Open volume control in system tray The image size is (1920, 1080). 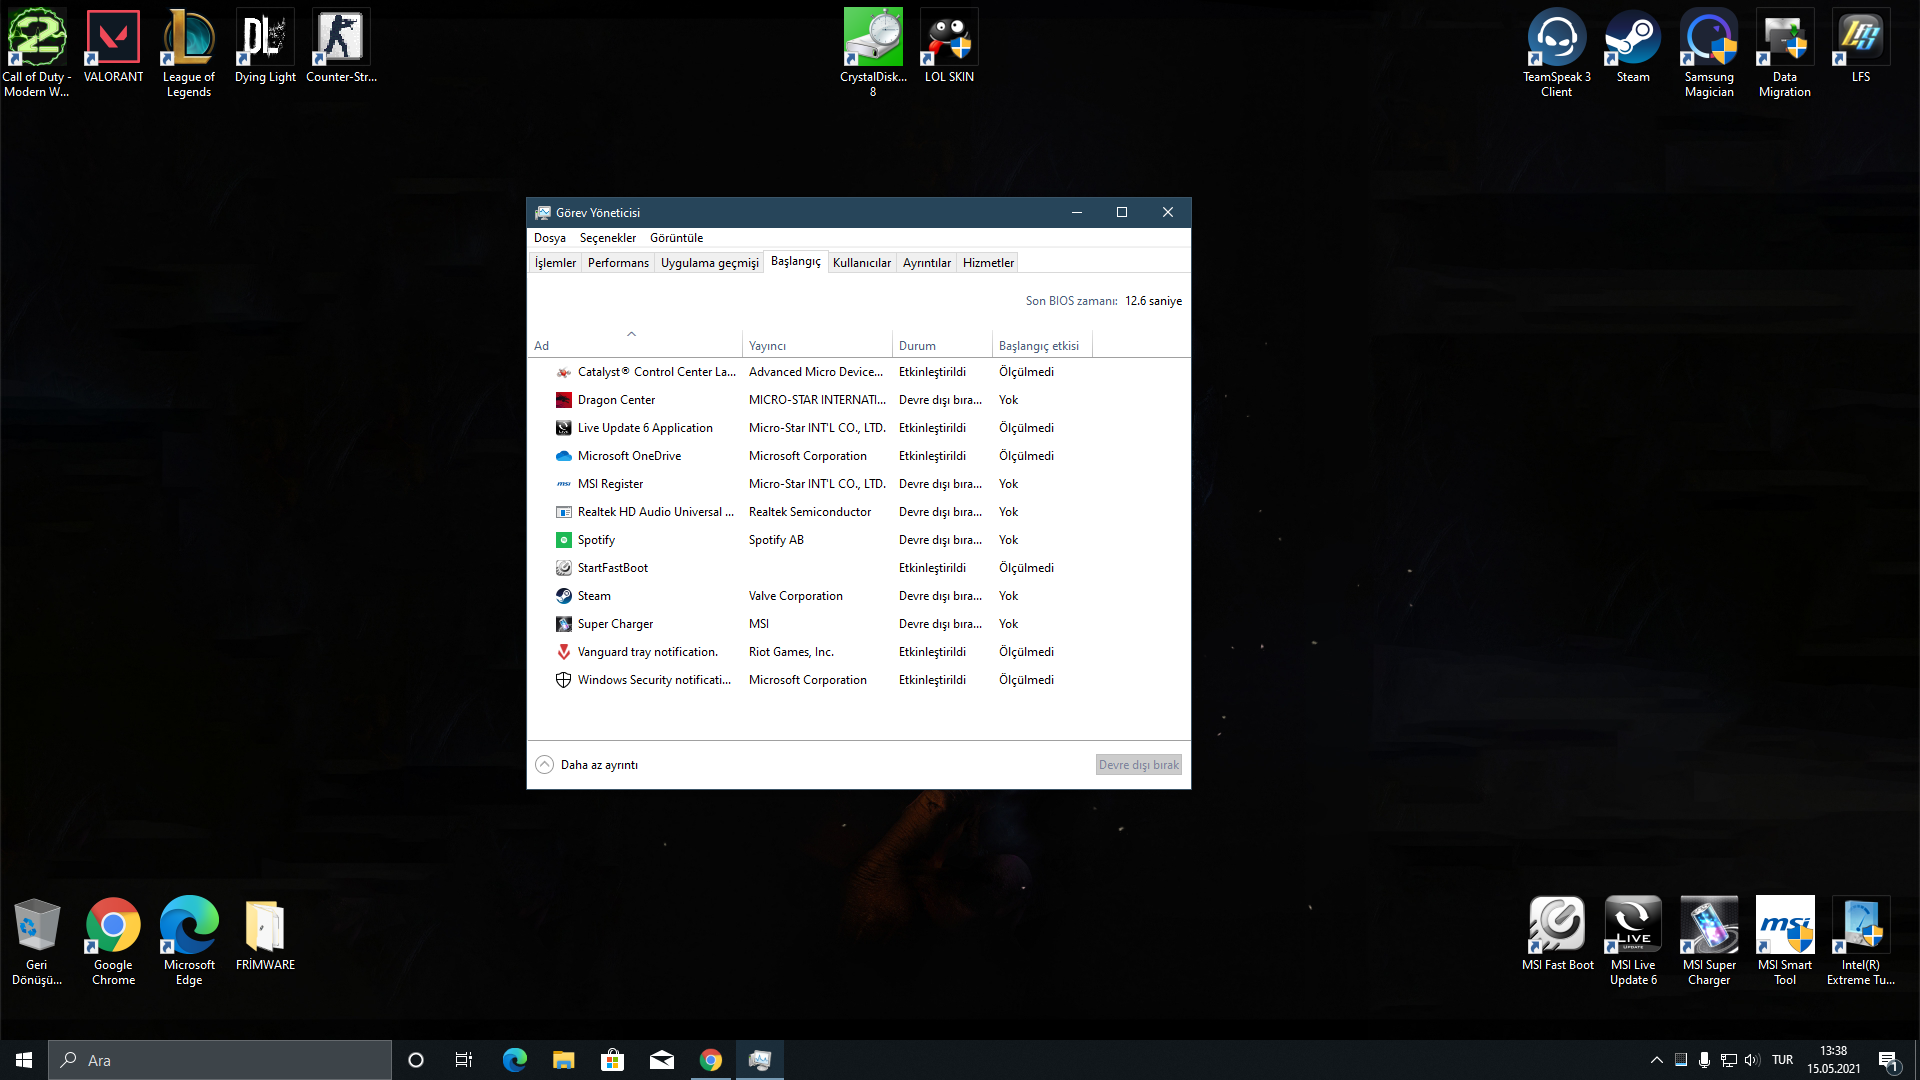tap(1752, 1060)
